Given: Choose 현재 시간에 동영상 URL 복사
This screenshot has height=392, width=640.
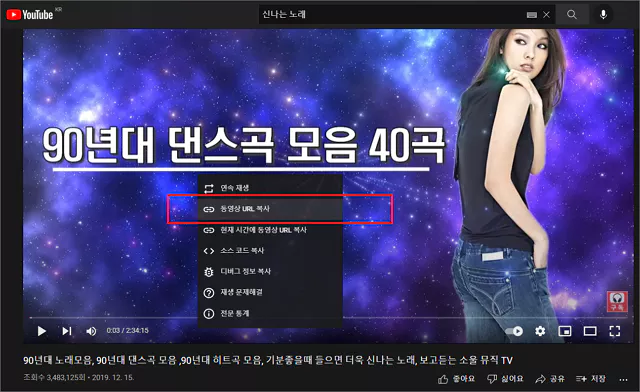Looking at the screenshot, I should click(x=270, y=230).
